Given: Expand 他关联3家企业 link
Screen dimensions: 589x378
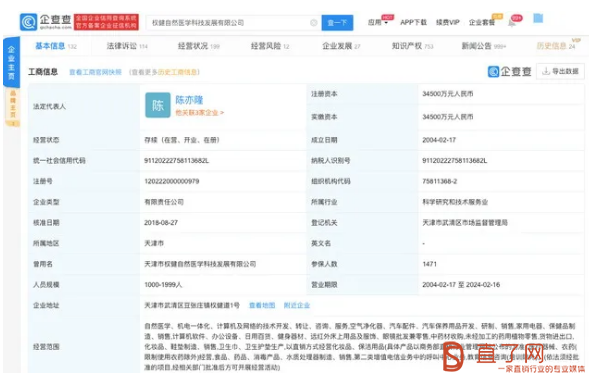Looking at the screenshot, I should [x=199, y=112].
